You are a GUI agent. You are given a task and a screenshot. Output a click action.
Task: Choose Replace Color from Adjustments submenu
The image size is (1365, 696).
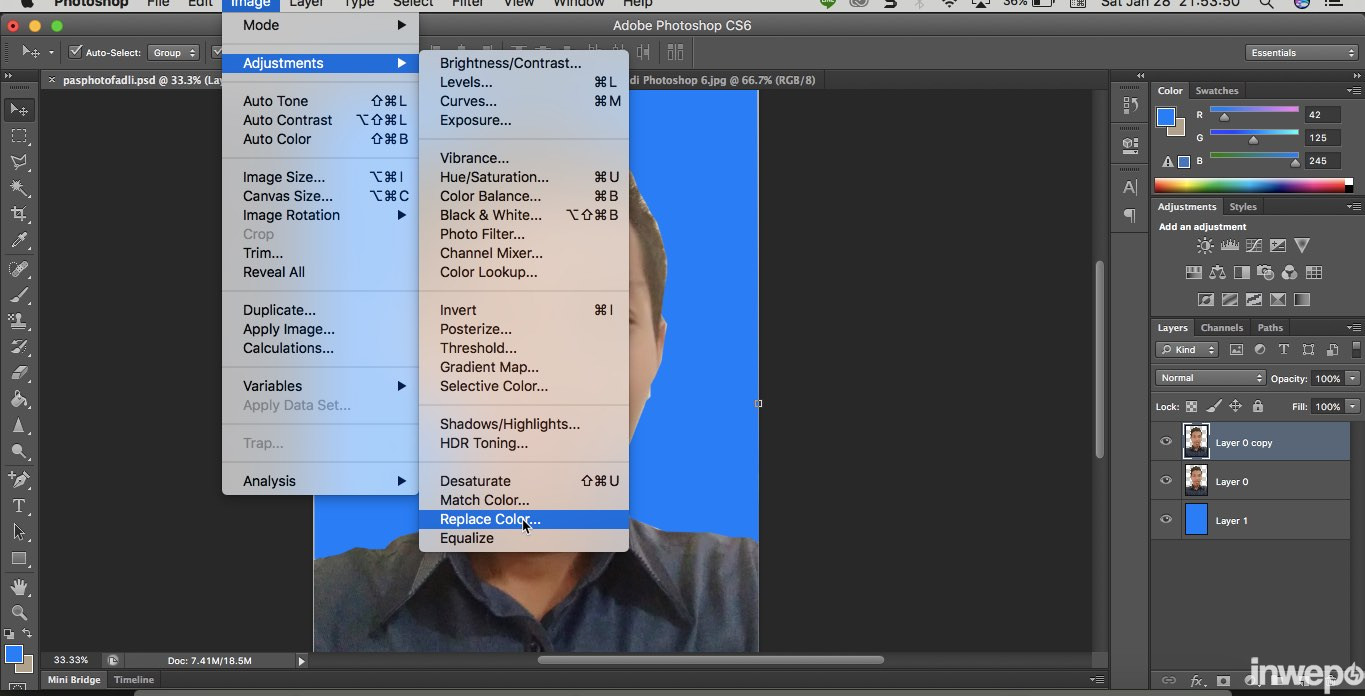point(489,519)
